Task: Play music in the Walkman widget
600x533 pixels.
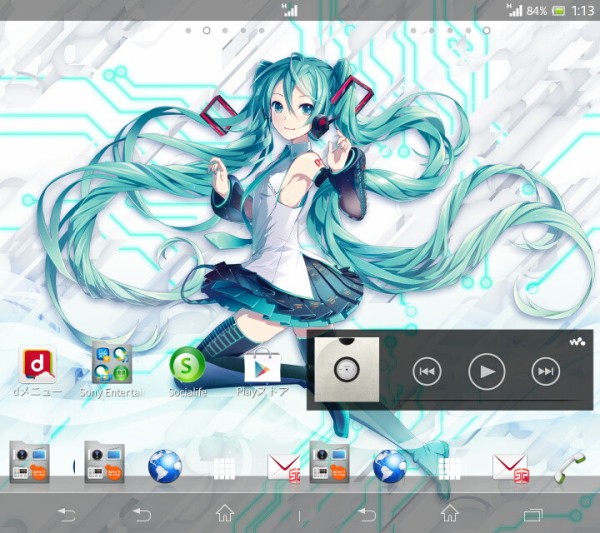Action: point(486,372)
